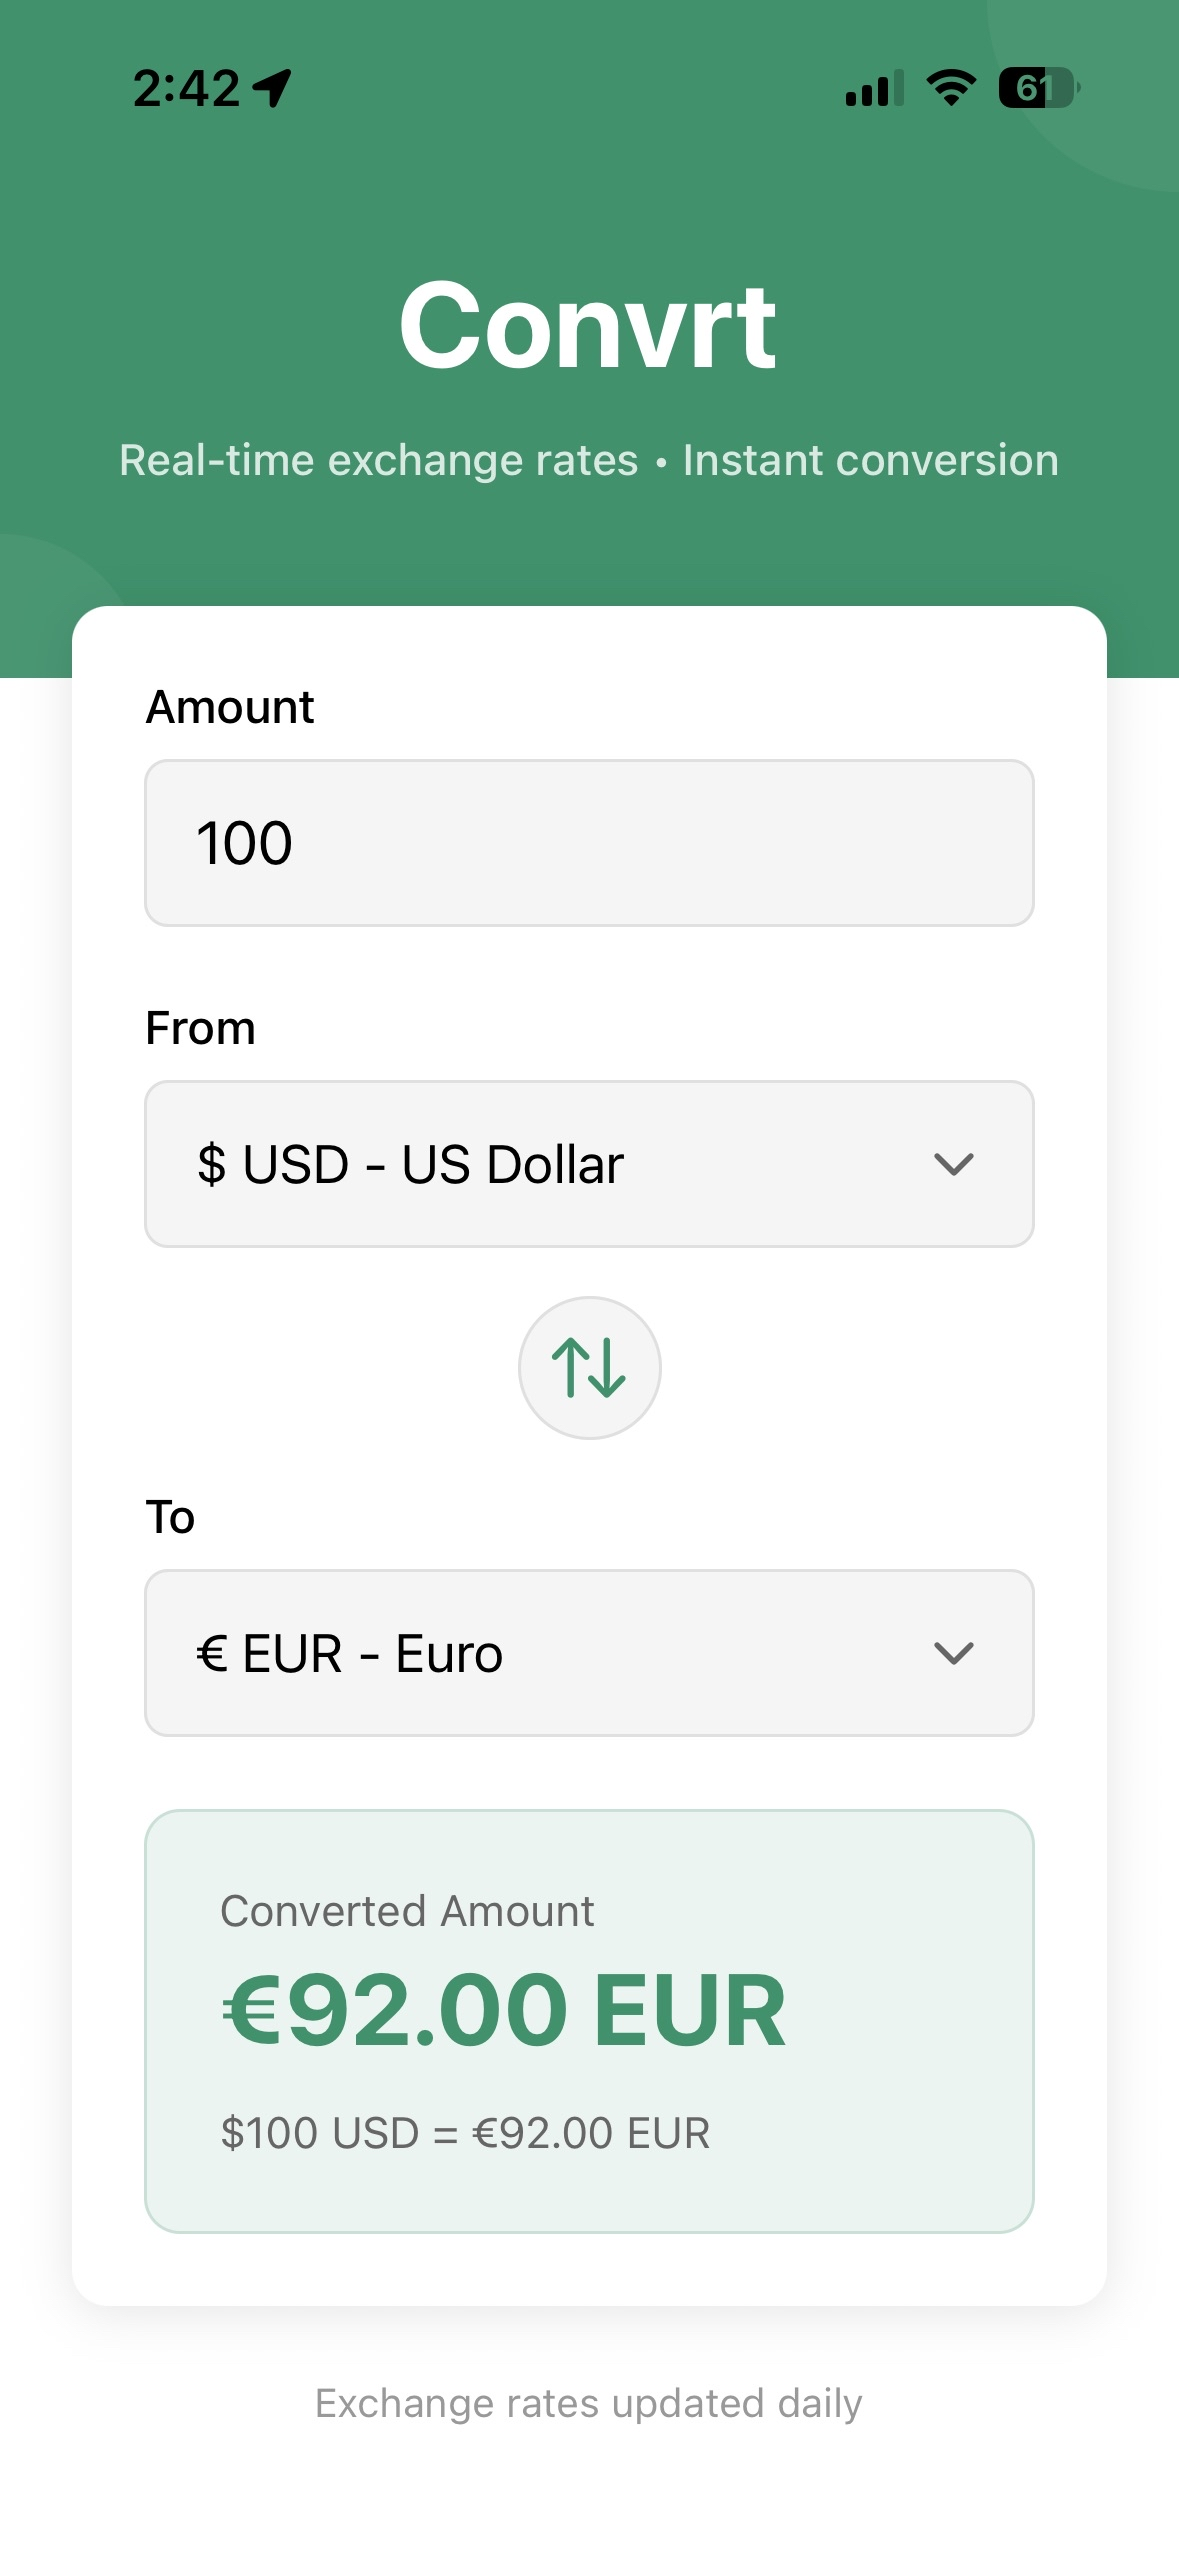This screenshot has width=1179, height=2556.
Task: Tap the Exchange rates updated daily note
Action: 589,2403
